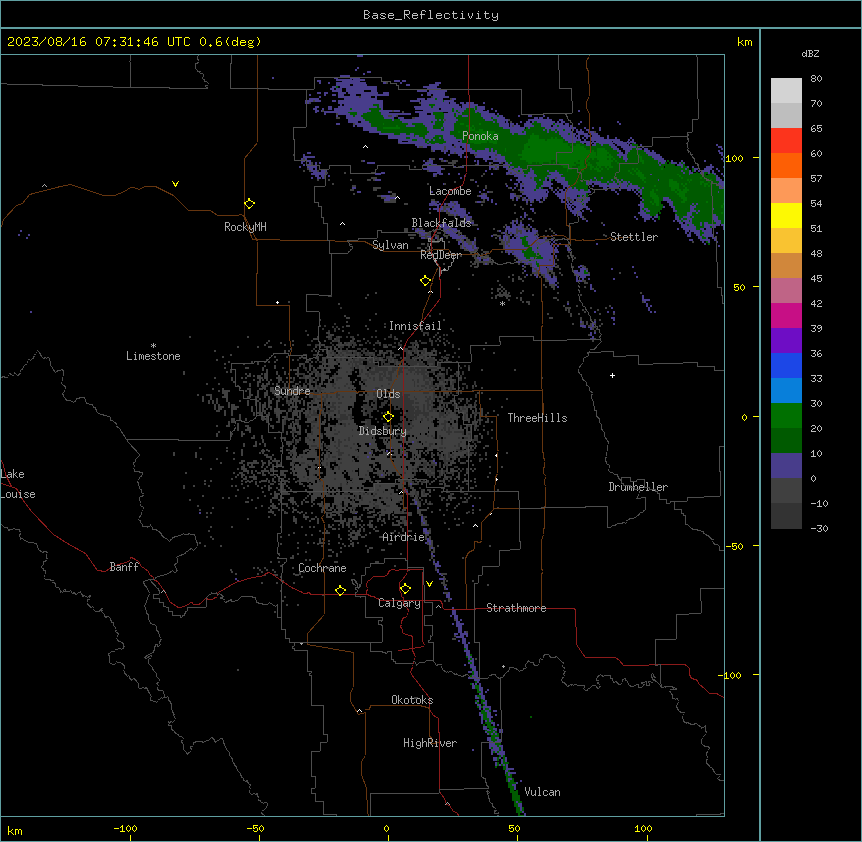Click the blue 36 dBZ legend swatch
862x842 pixels.
(x=786, y=365)
